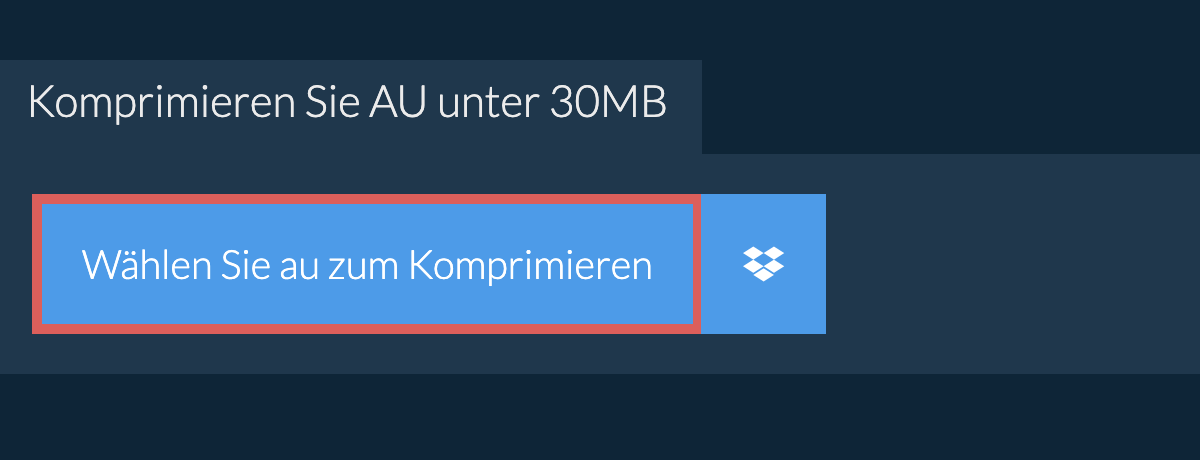Click the empty panel area right of Dropbox
The width and height of the screenshot is (1200, 460).
coord(1013,264)
